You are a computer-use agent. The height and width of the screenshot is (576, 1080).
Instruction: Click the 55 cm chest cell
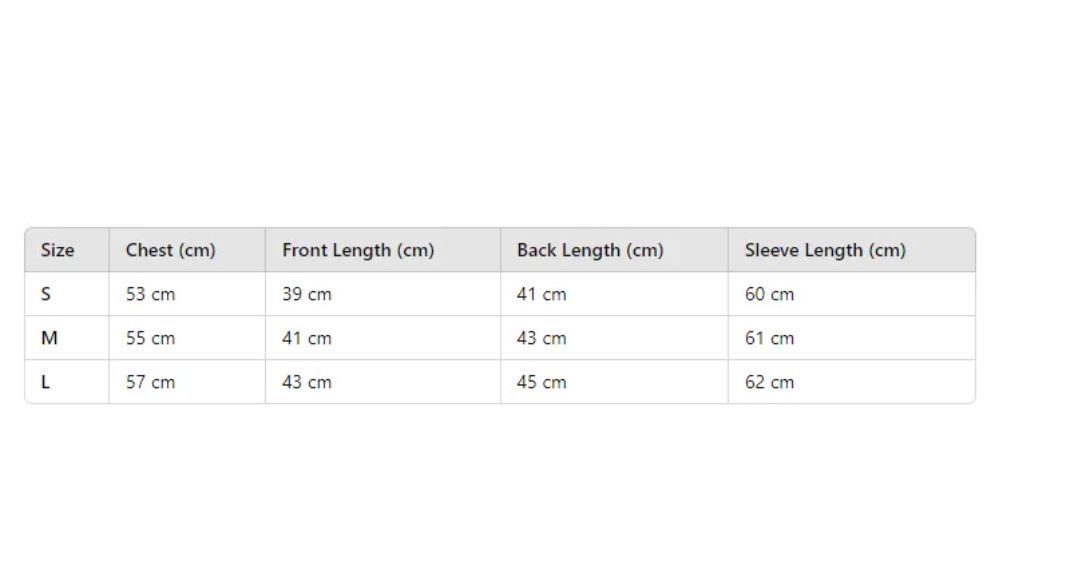pyautogui.click(x=187, y=338)
